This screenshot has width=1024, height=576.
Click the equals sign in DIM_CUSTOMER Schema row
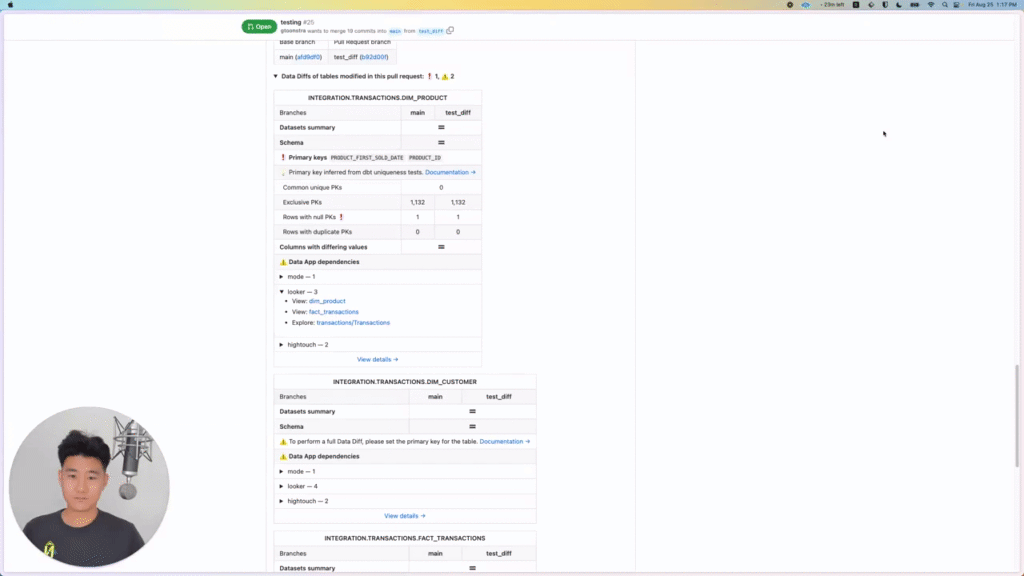[472, 426]
